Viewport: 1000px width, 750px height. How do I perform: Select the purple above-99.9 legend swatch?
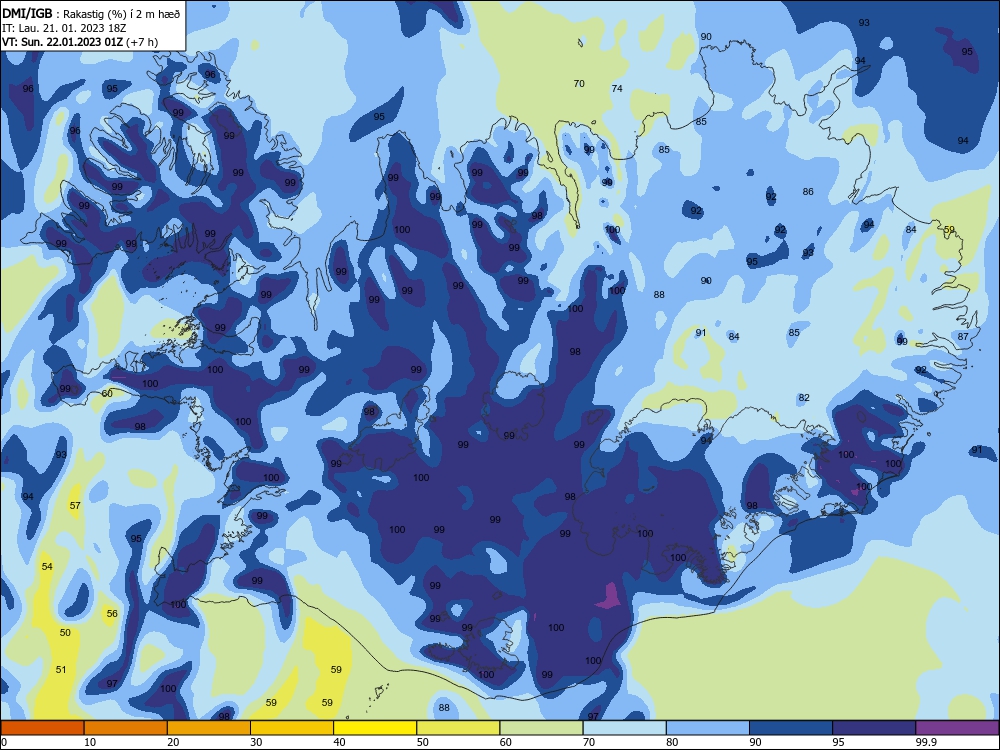(957, 728)
